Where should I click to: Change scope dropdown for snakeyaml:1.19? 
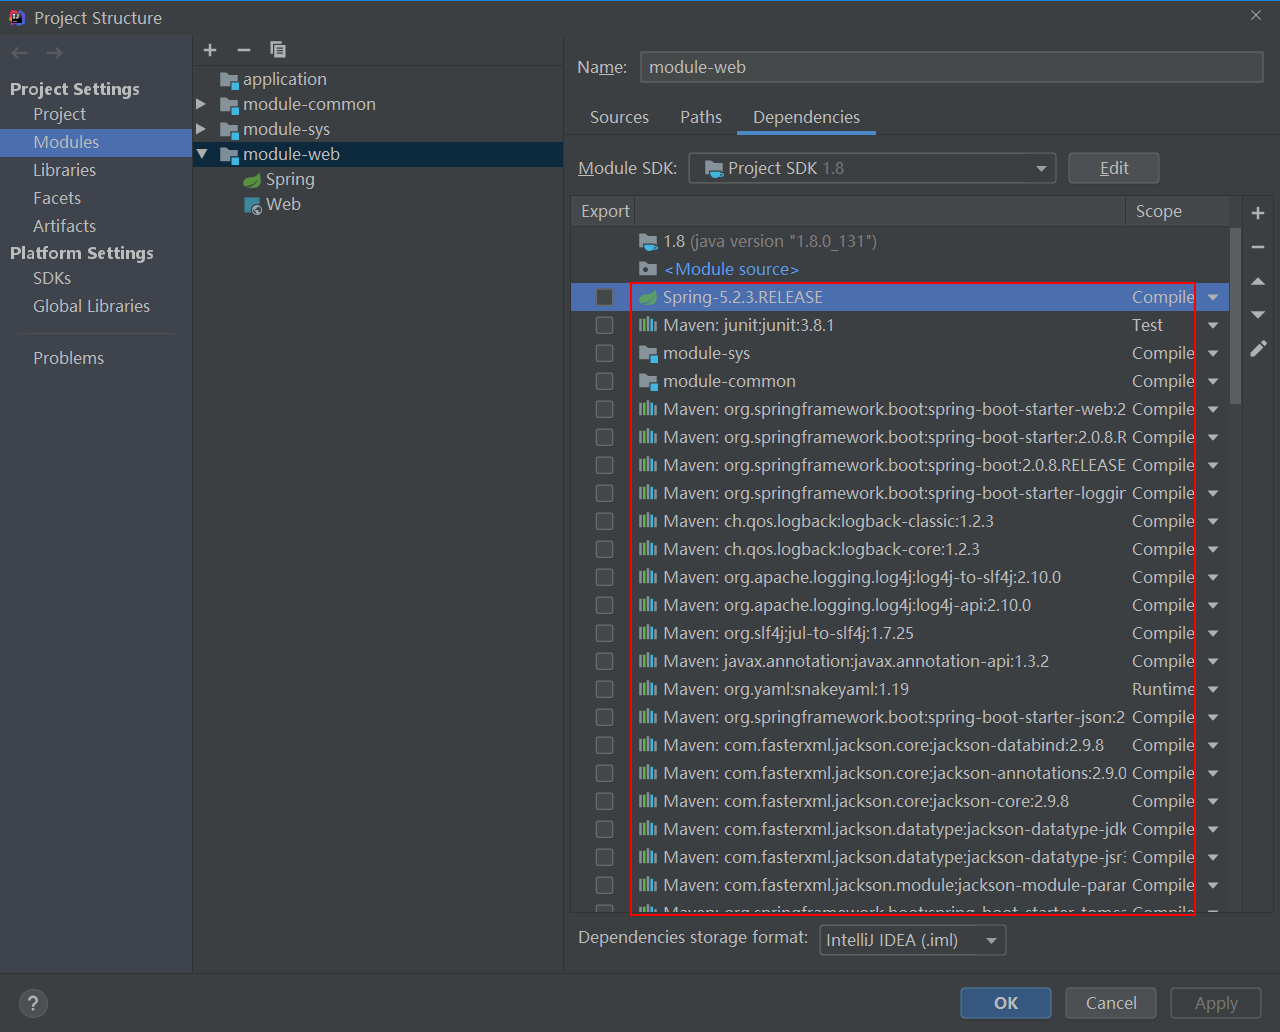(x=1213, y=689)
